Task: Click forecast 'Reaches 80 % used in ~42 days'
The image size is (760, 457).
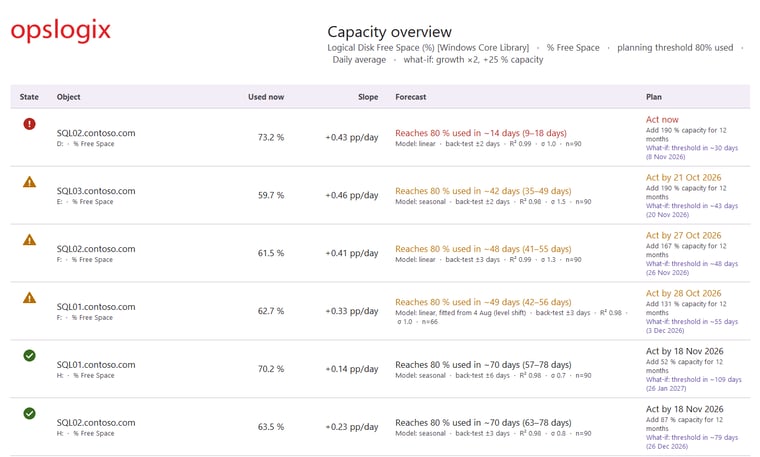Action: coord(483,191)
